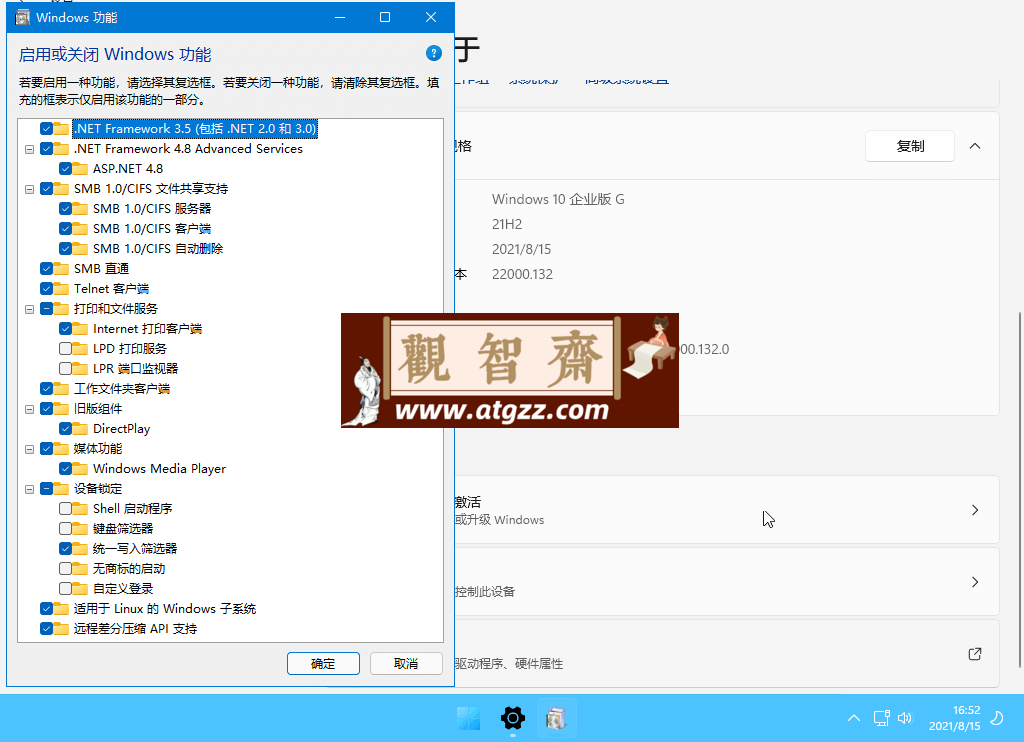The width and height of the screenshot is (1024, 742).
Task: Open the network tray icon
Action: click(882, 718)
